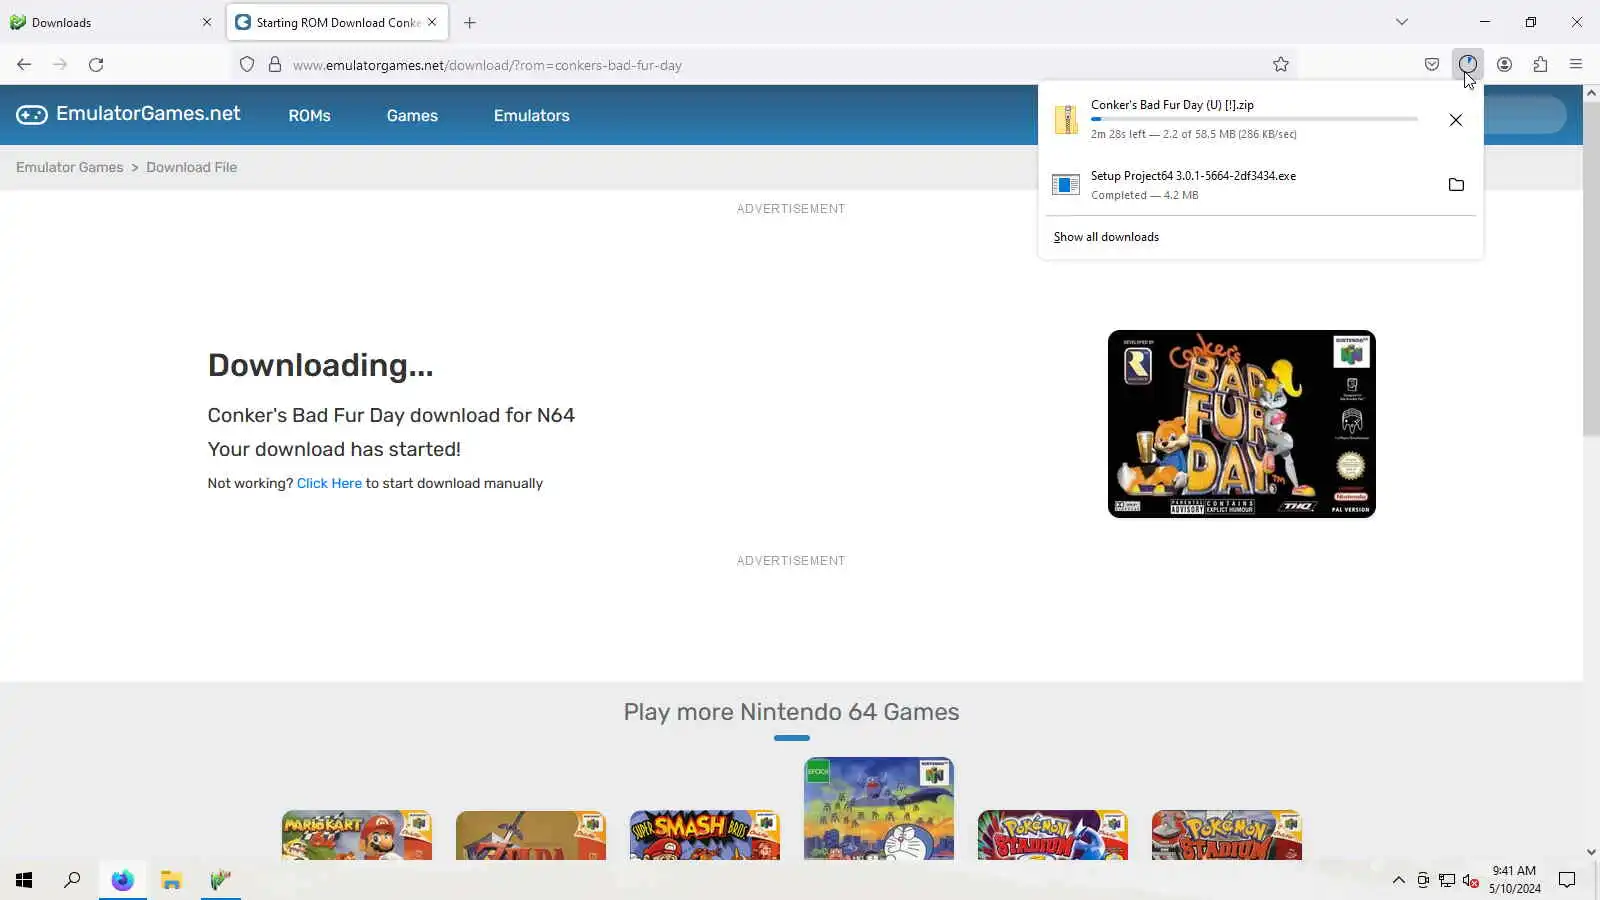This screenshot has height=900, width=1600.
Task: Open the Emulators menu
Action: point(531,116)
